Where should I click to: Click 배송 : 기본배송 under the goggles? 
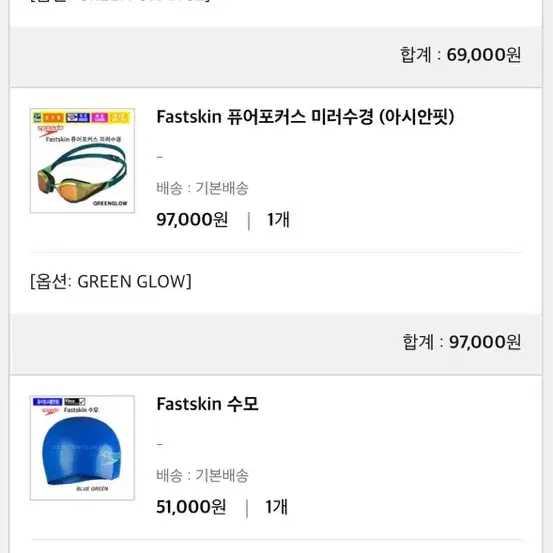coord(202,188)
